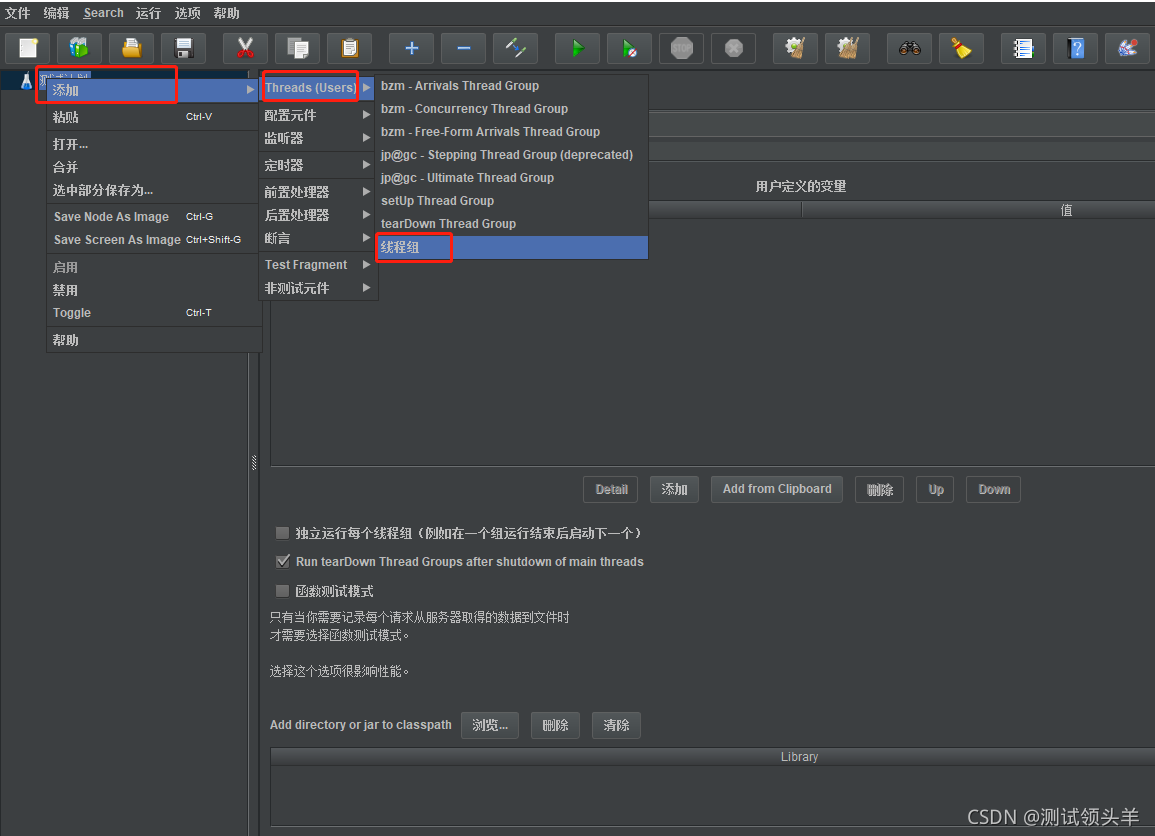Click the Clear results gear-broom icon

pyautogui.click(x=796, y=49)
